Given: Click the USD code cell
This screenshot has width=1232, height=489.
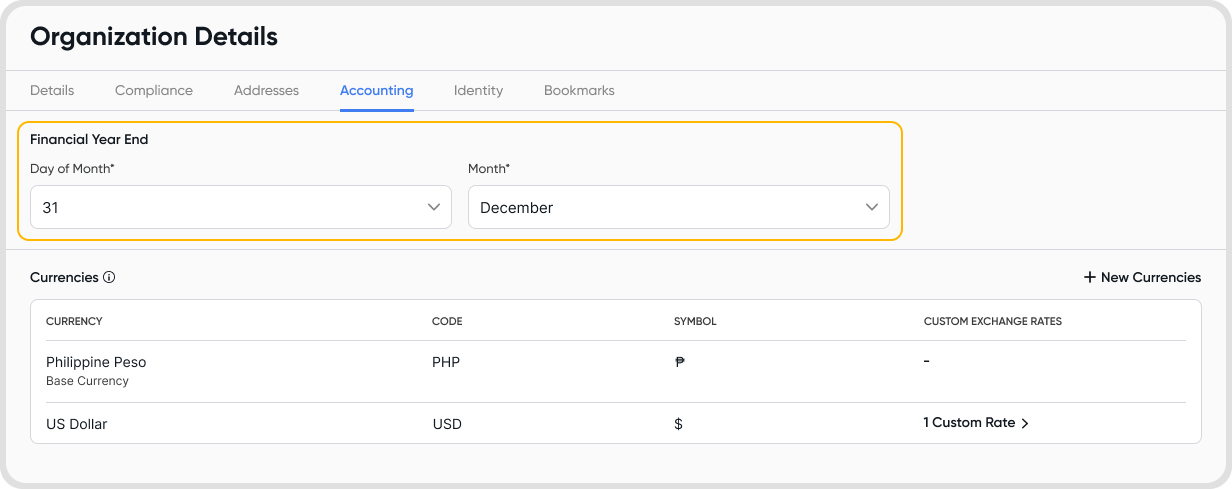Looking at the screenshot, I should click(447, 424).
